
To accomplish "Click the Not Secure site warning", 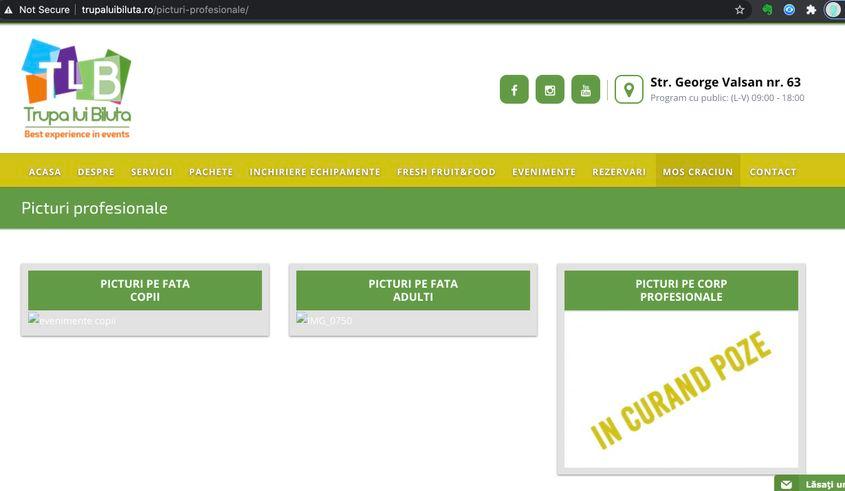I will pyautogui.click(x=39, y=10).
